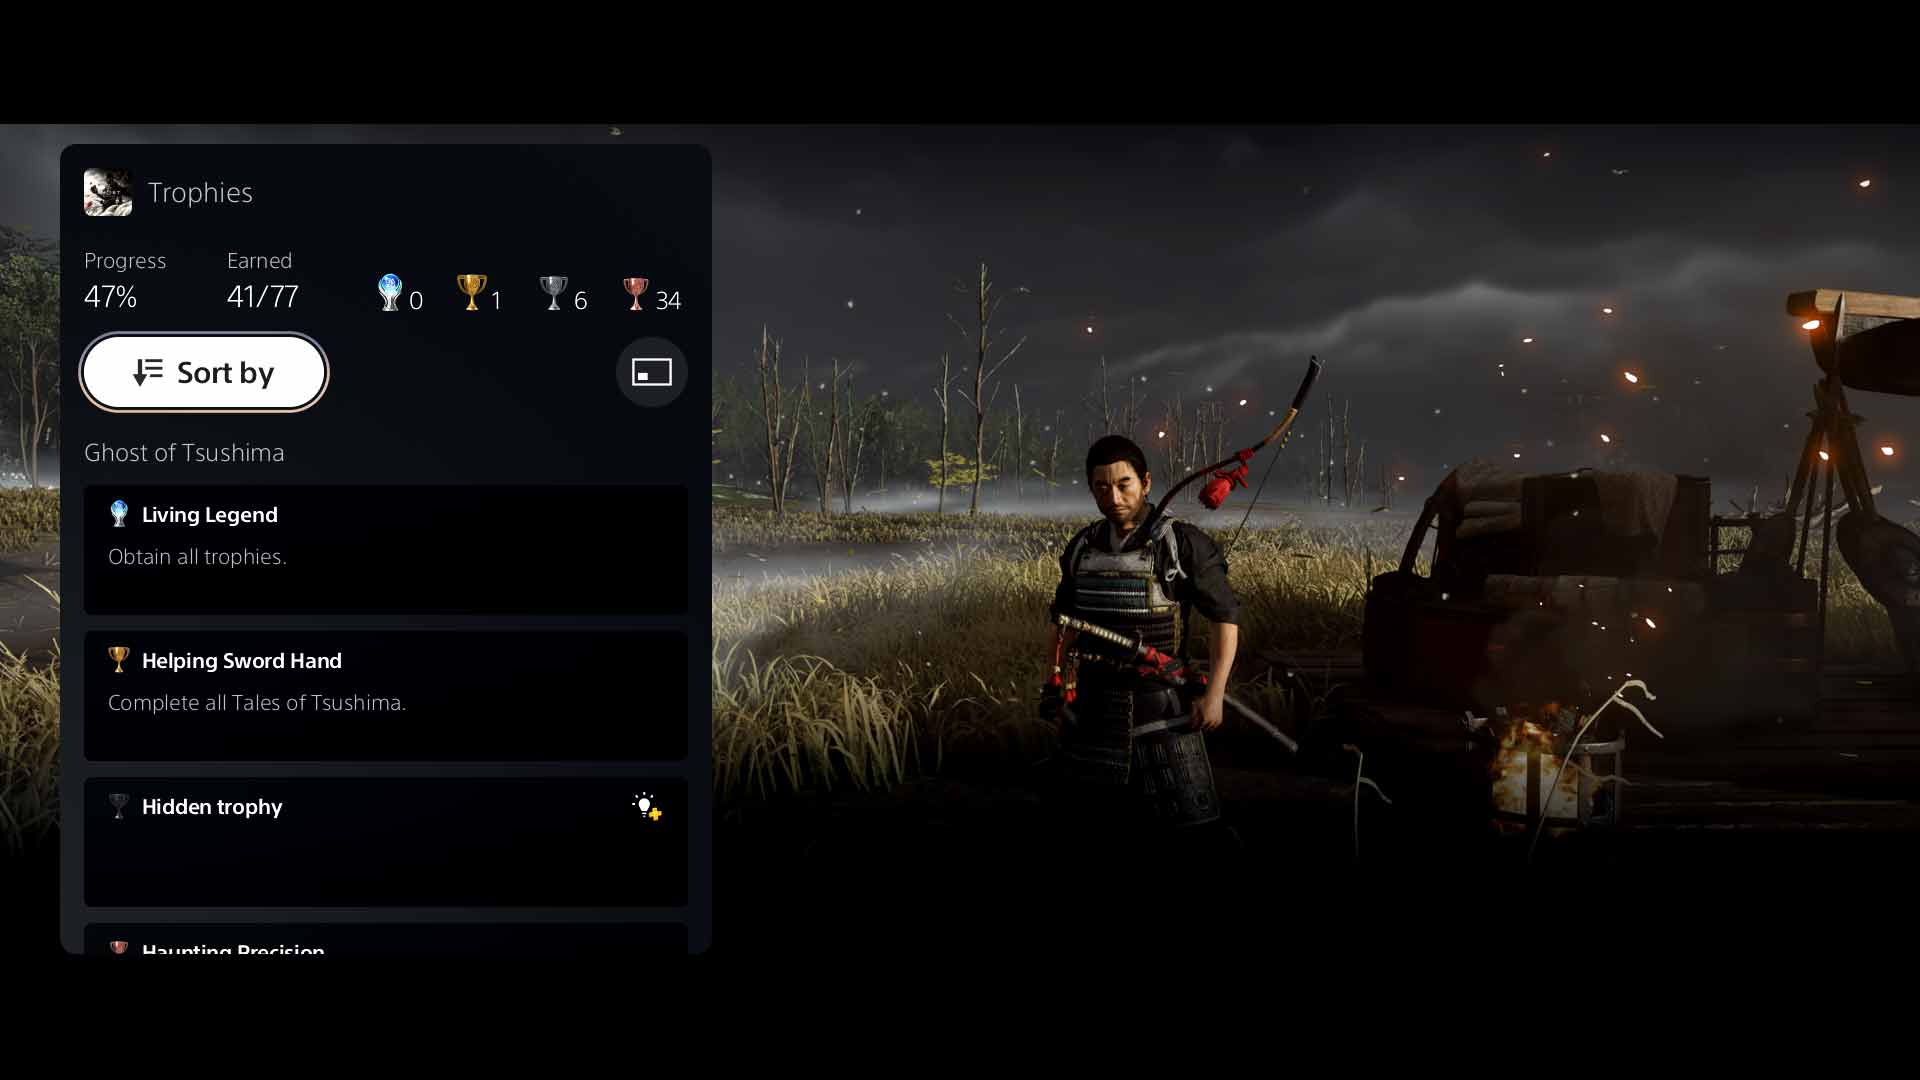This screenshot has width=1920, height=1080.
Task: Open the Sort by dropdown menu
Action: point(204,372)
